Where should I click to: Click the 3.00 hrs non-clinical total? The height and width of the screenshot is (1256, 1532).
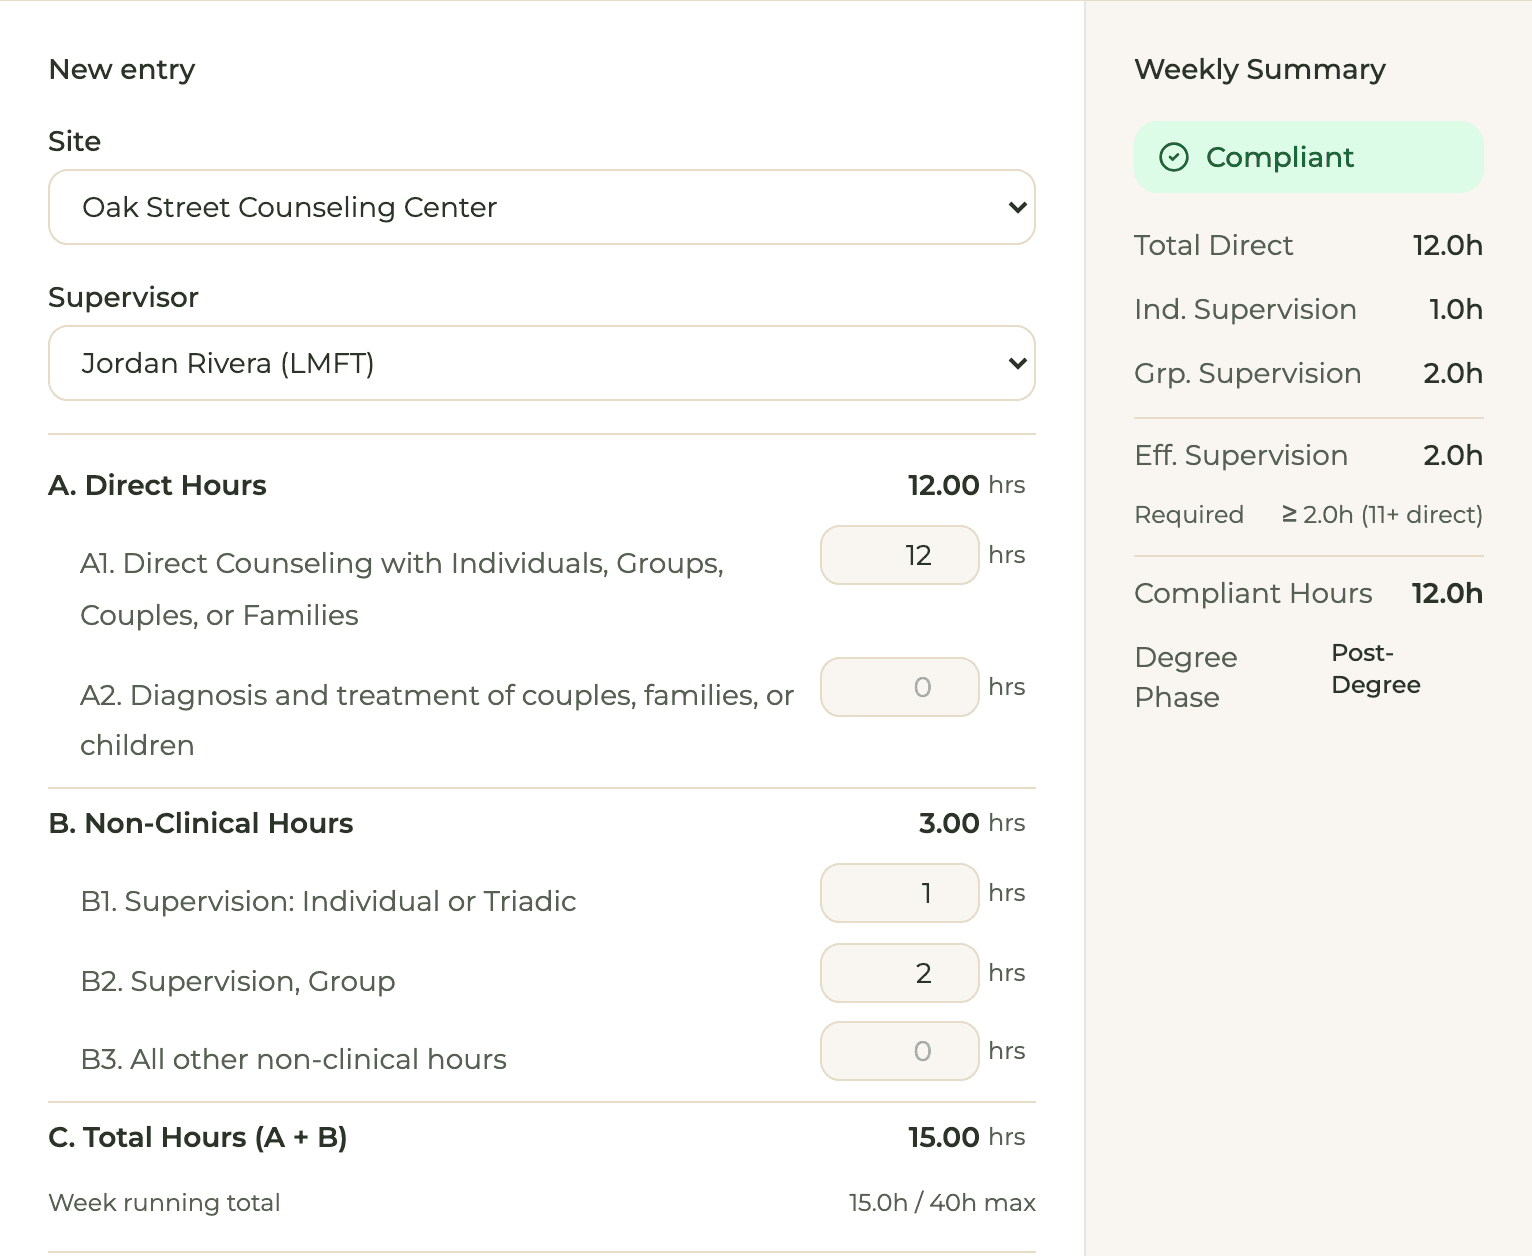pyautogui.click(x=972, y=823)
